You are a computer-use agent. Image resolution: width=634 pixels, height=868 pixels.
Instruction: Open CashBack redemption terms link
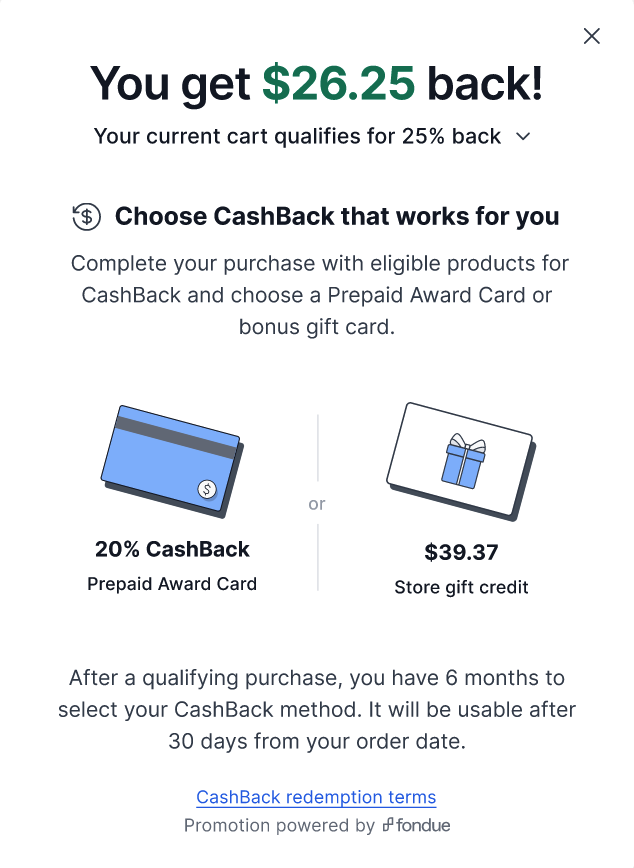[x=316, y=797]
